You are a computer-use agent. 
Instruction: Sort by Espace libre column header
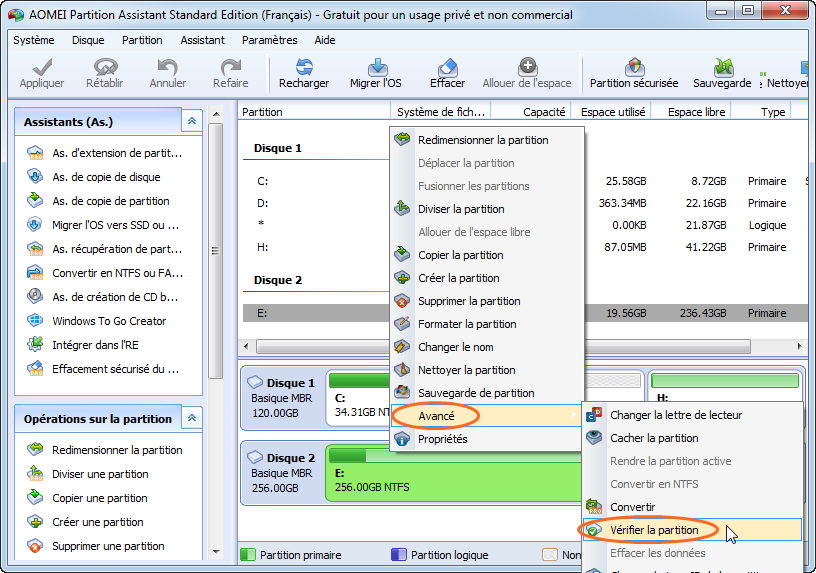coord(692,112)
